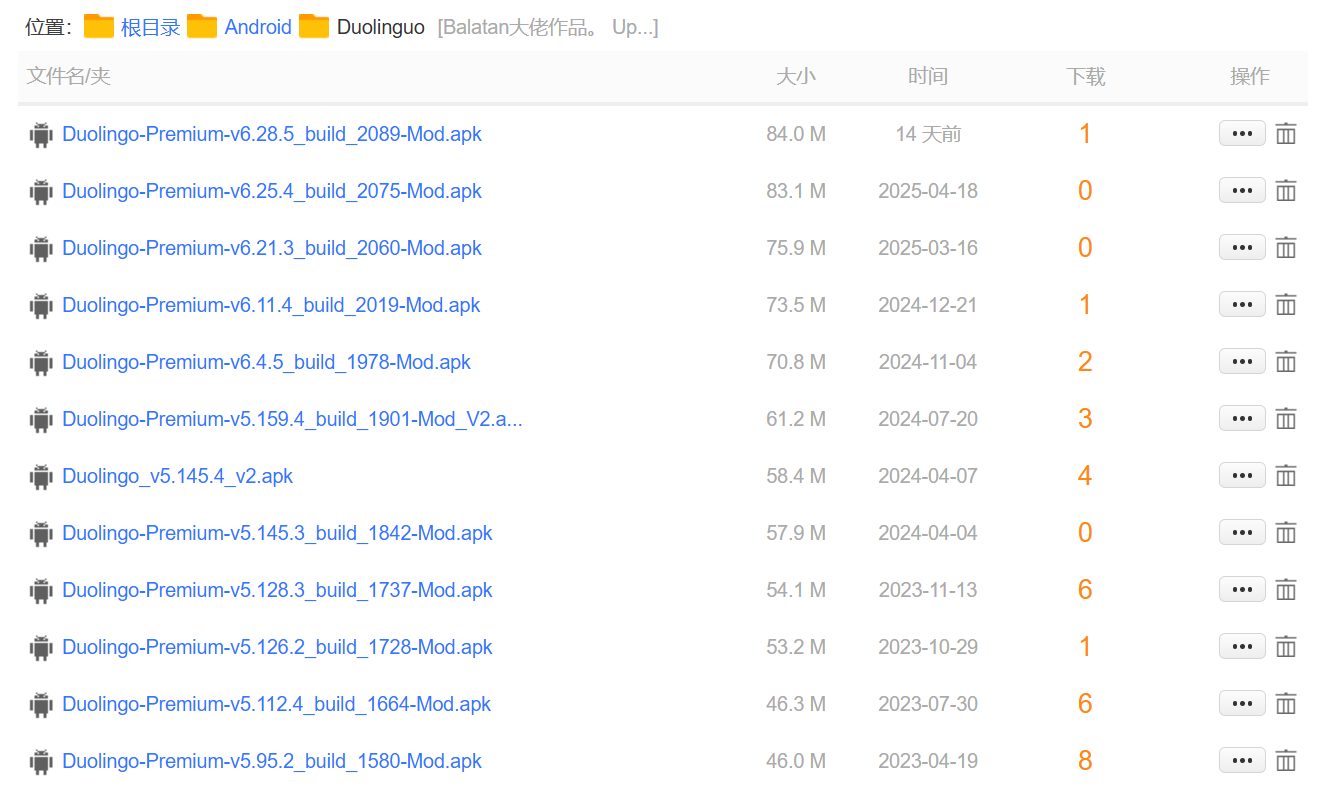Image resolution: width=1344 pixels, height=786 pixels.
Task: Click Android icon beside v5.95.2 apk
Action: (x=41, y=761)
